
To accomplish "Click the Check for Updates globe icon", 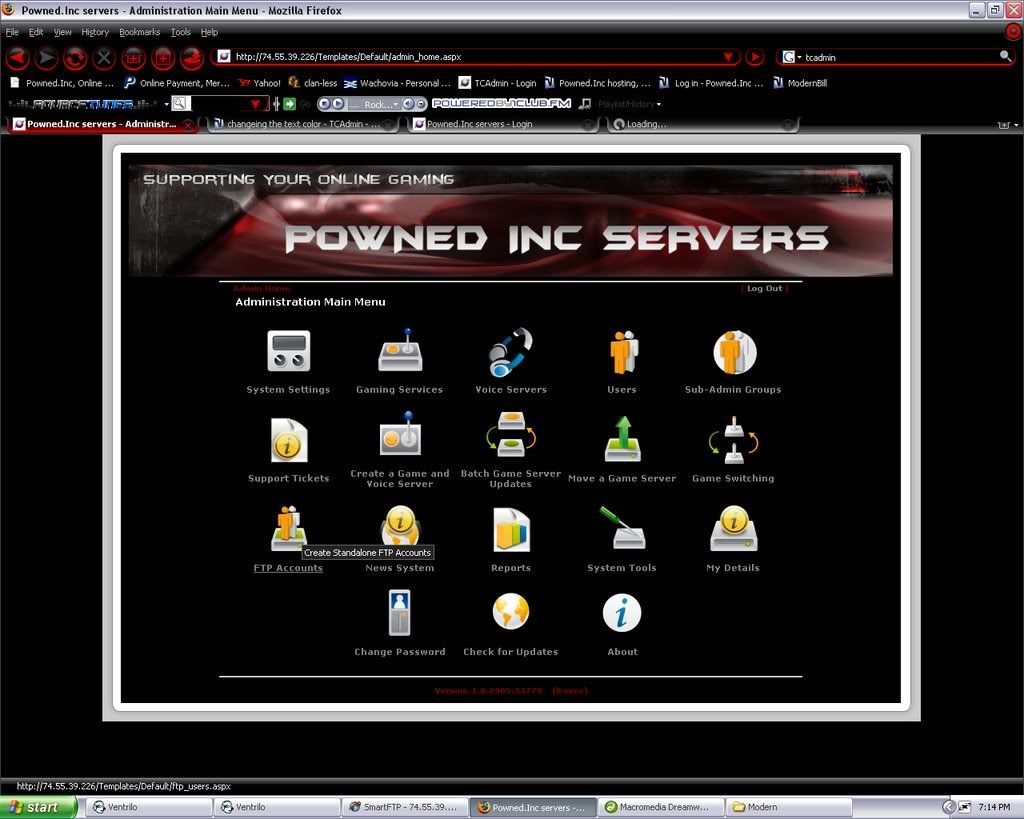I will click(x=510, y=613).
